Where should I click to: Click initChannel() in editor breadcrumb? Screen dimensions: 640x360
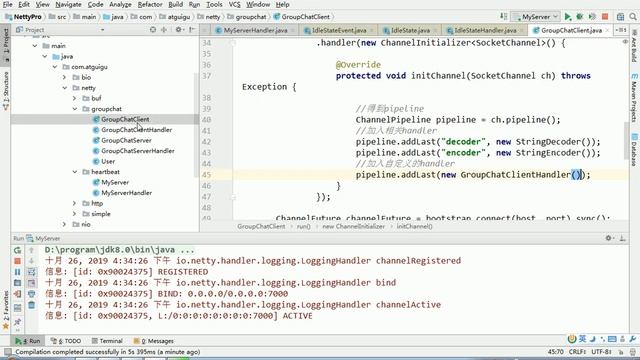pyautogui.click(x=415, y=226)
